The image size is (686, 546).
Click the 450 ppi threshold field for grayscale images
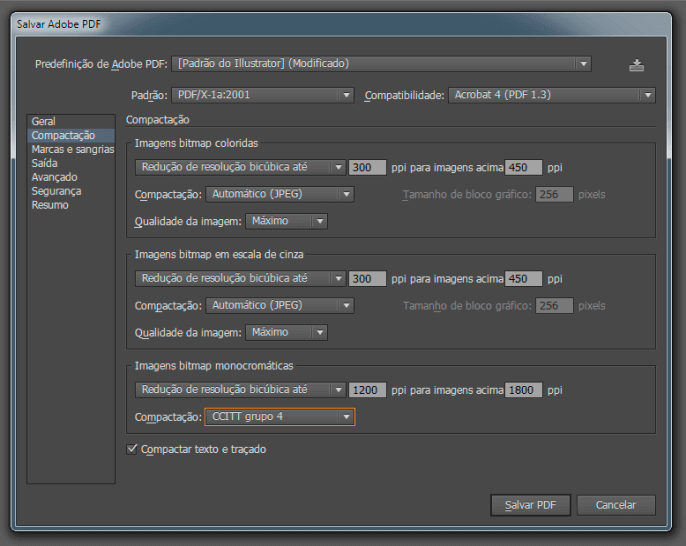pyautogui.click(x=523, y=279)
